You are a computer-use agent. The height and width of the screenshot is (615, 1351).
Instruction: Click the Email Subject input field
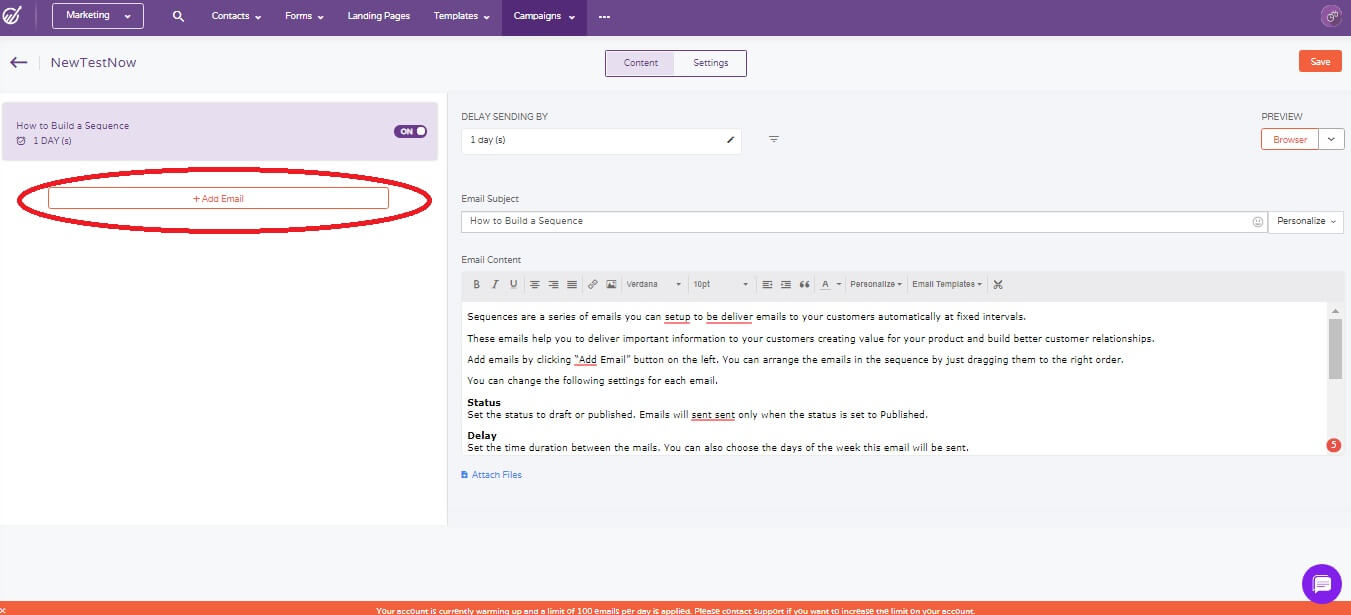click(855, 221)
